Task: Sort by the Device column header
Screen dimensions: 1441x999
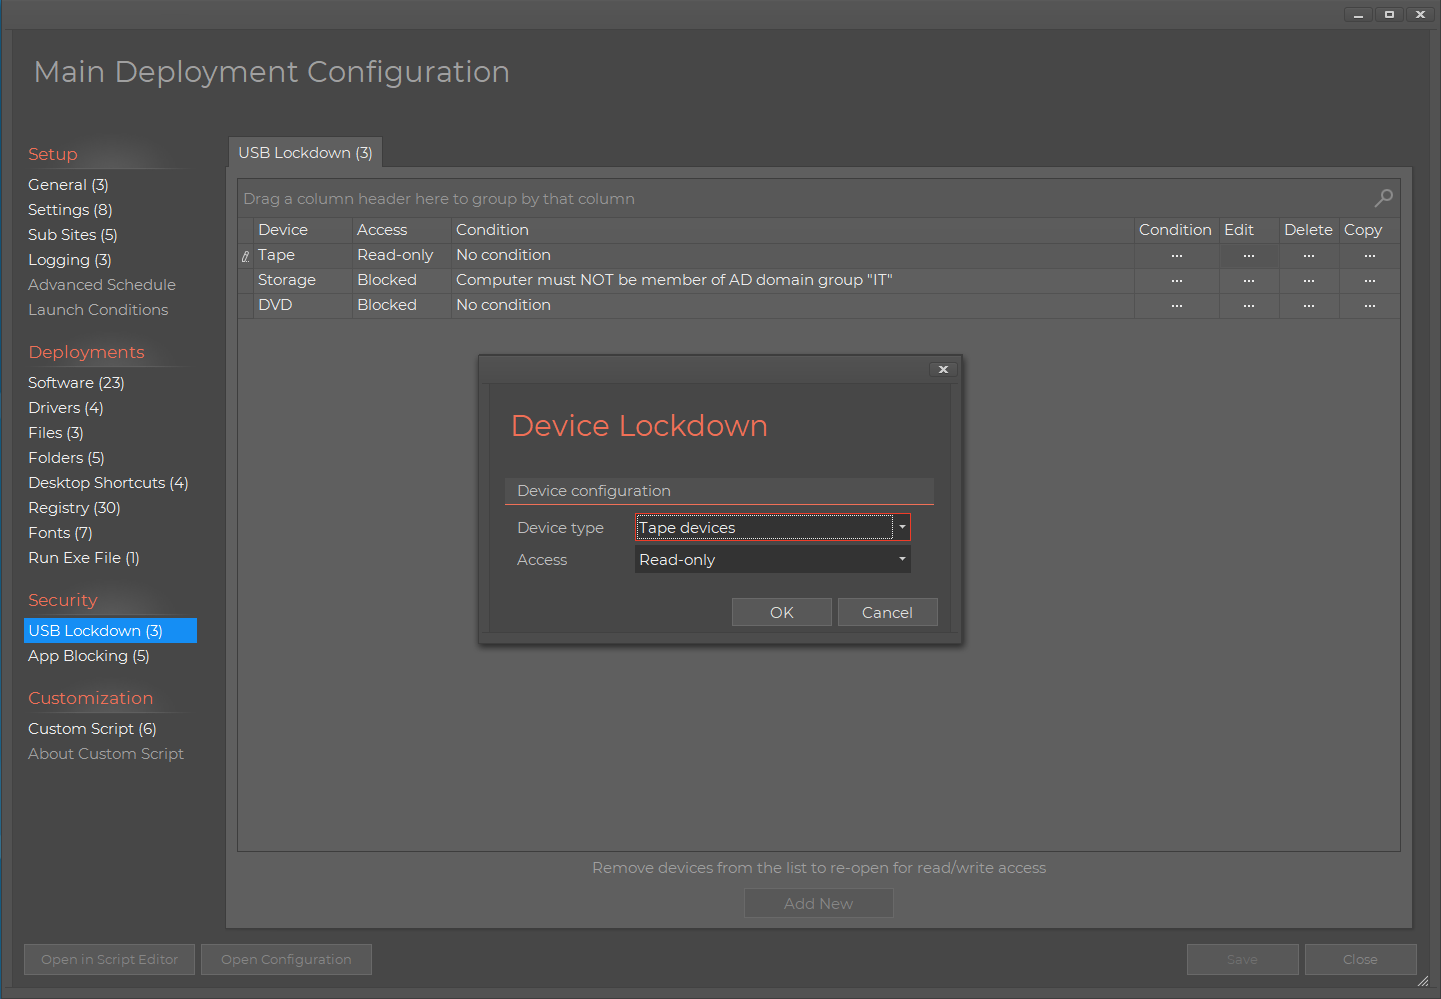Action: 303,230
